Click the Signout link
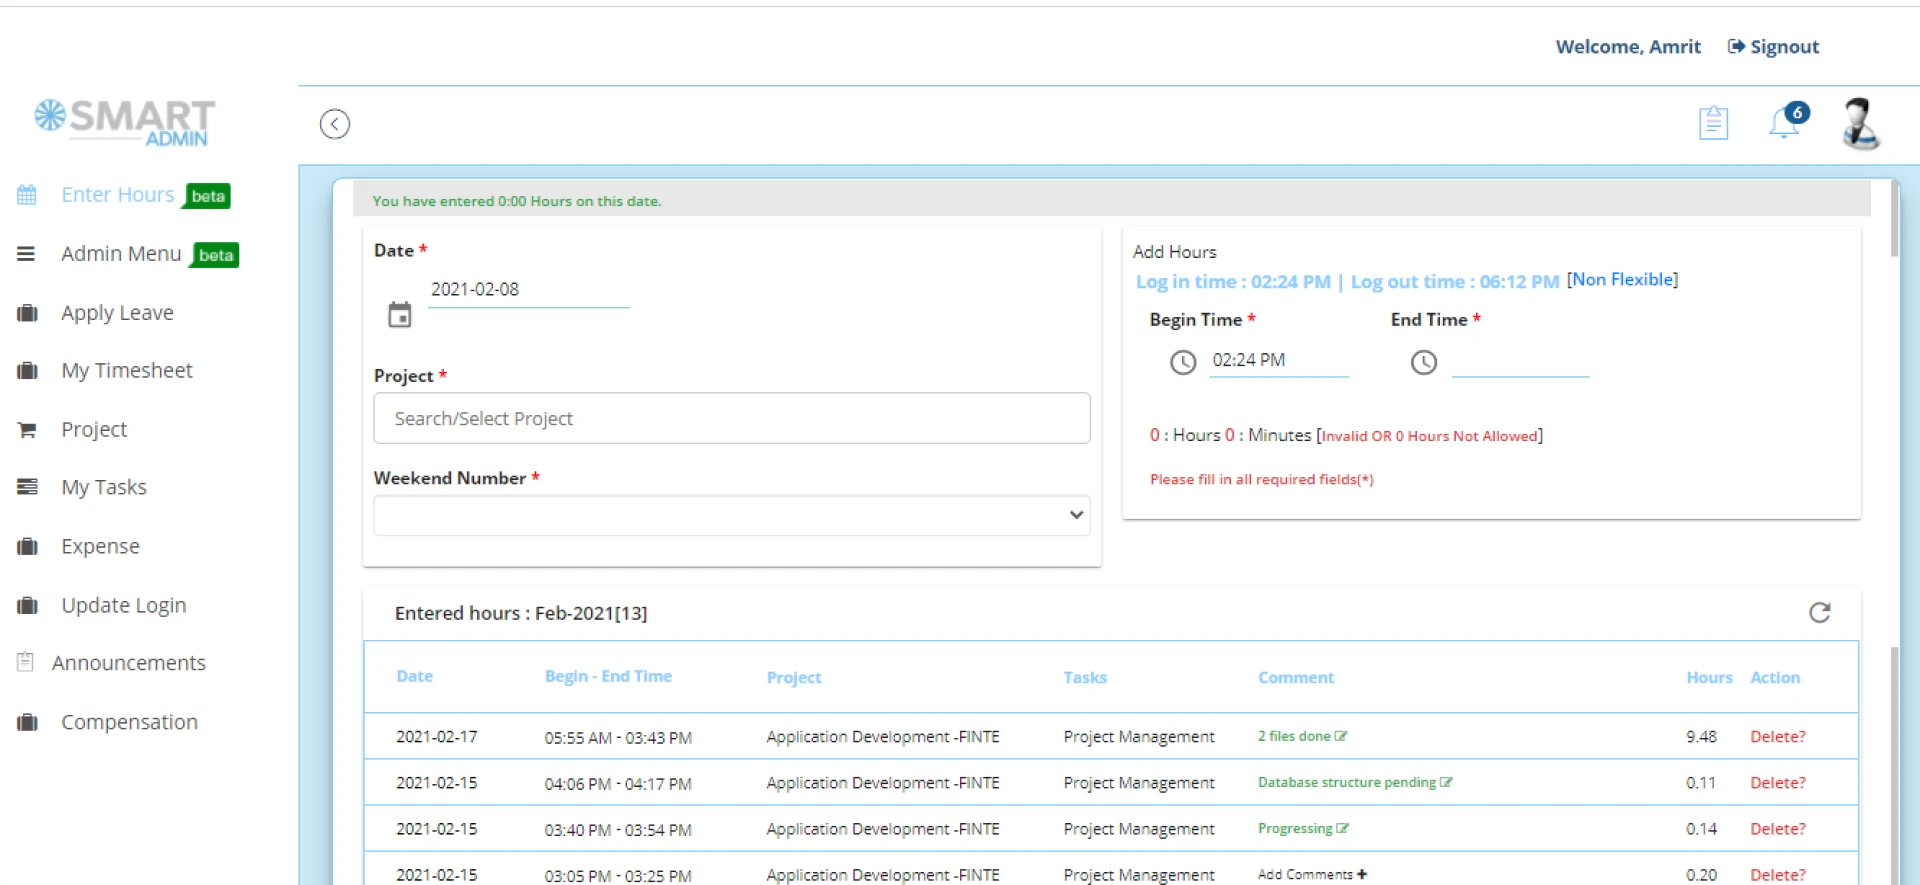The height and width of the screenshot is (885, 1920). coord(1773,47)
